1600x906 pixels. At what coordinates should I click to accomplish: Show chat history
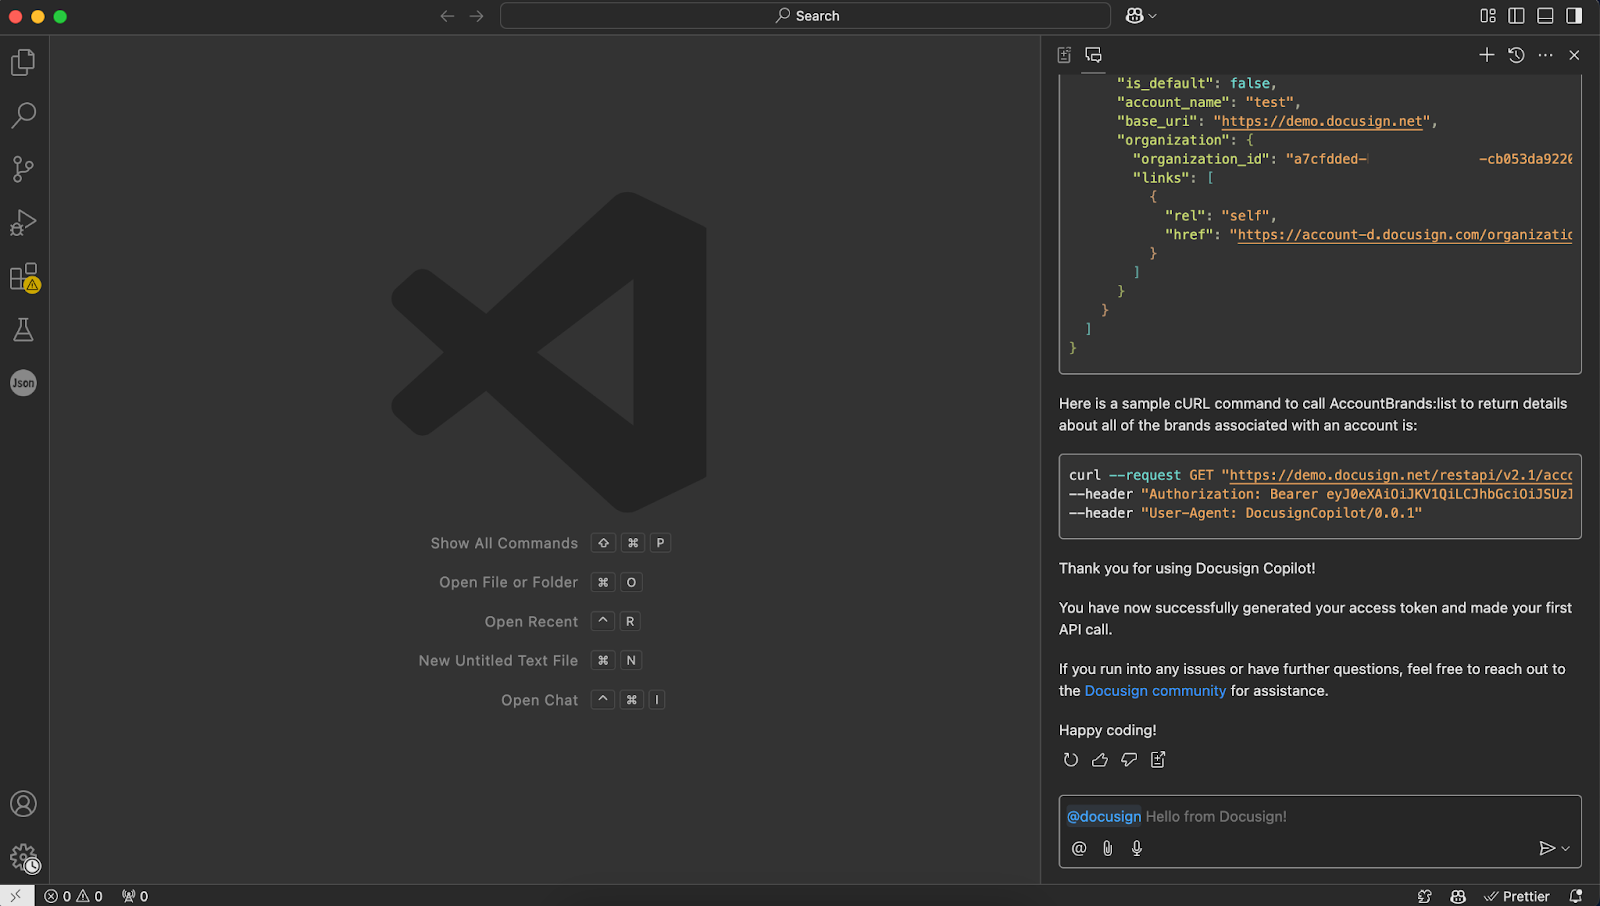pos(1516,55)
